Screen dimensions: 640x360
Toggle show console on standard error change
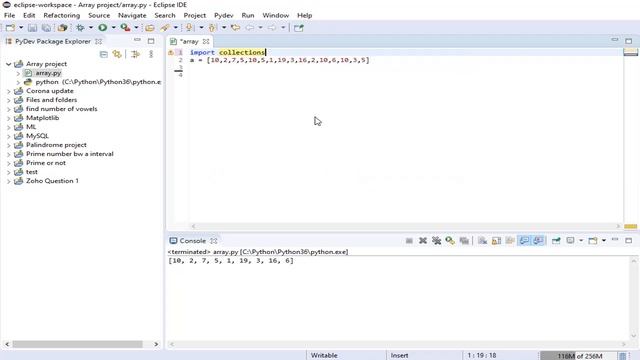539,241
